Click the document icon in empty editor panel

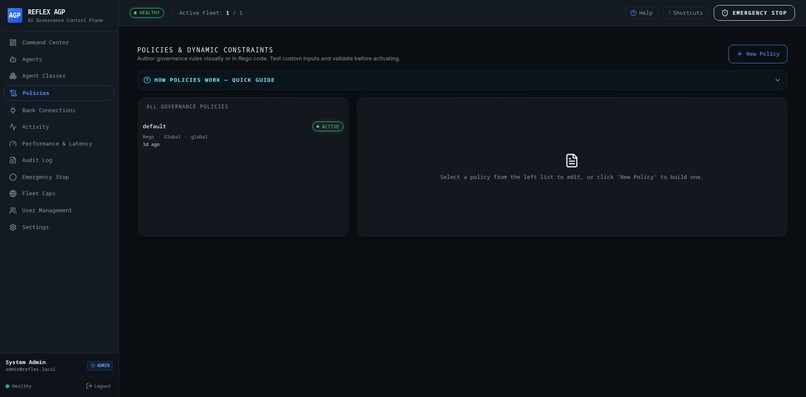point(572,160)
